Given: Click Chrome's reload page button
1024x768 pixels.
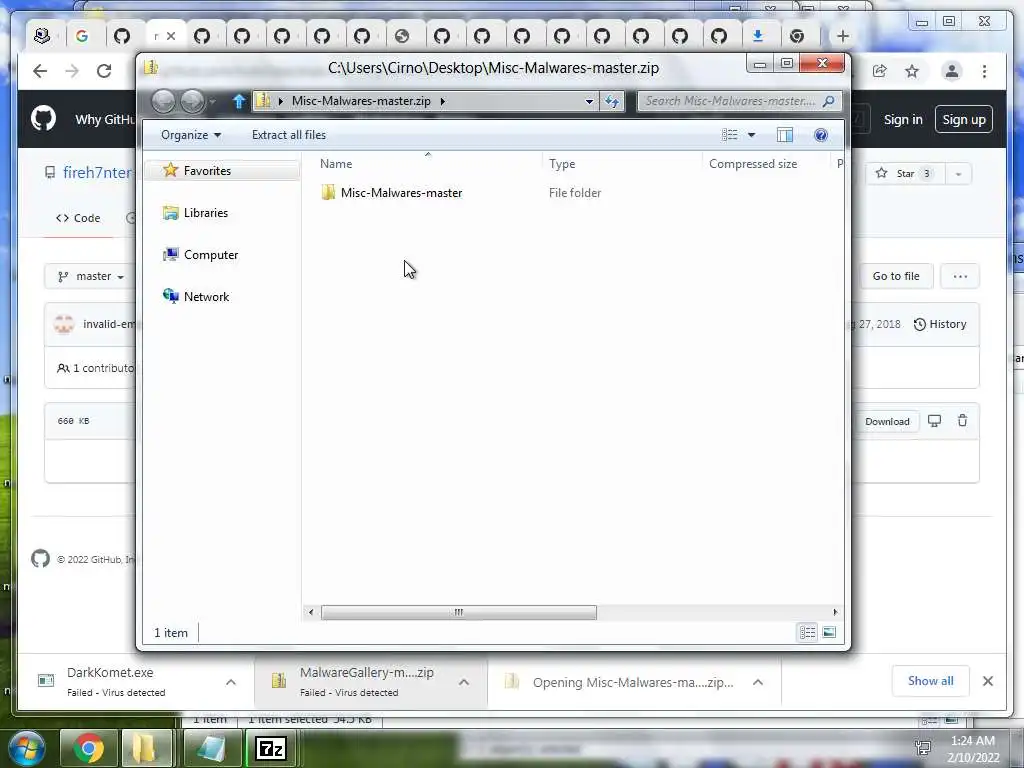Looking at the screenshot, I should pos(104,71).
